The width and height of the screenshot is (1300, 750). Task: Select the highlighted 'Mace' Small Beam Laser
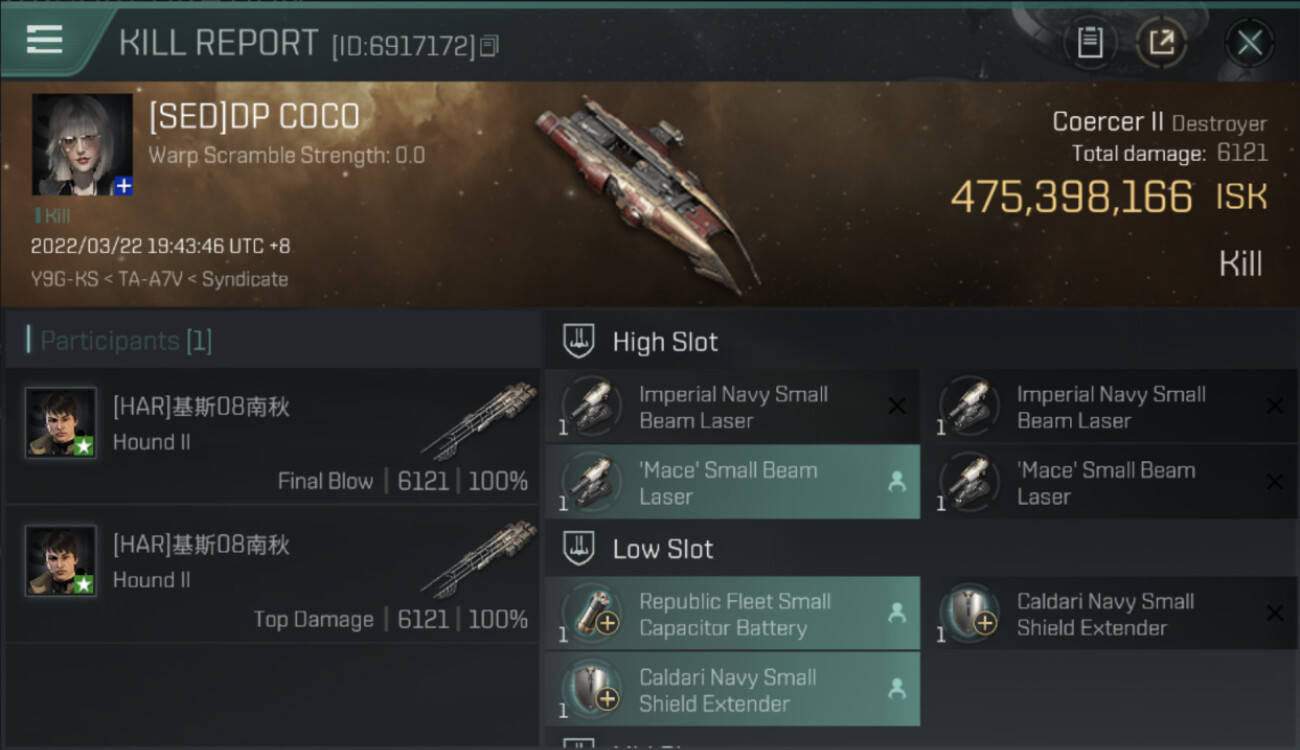point(732,483)
